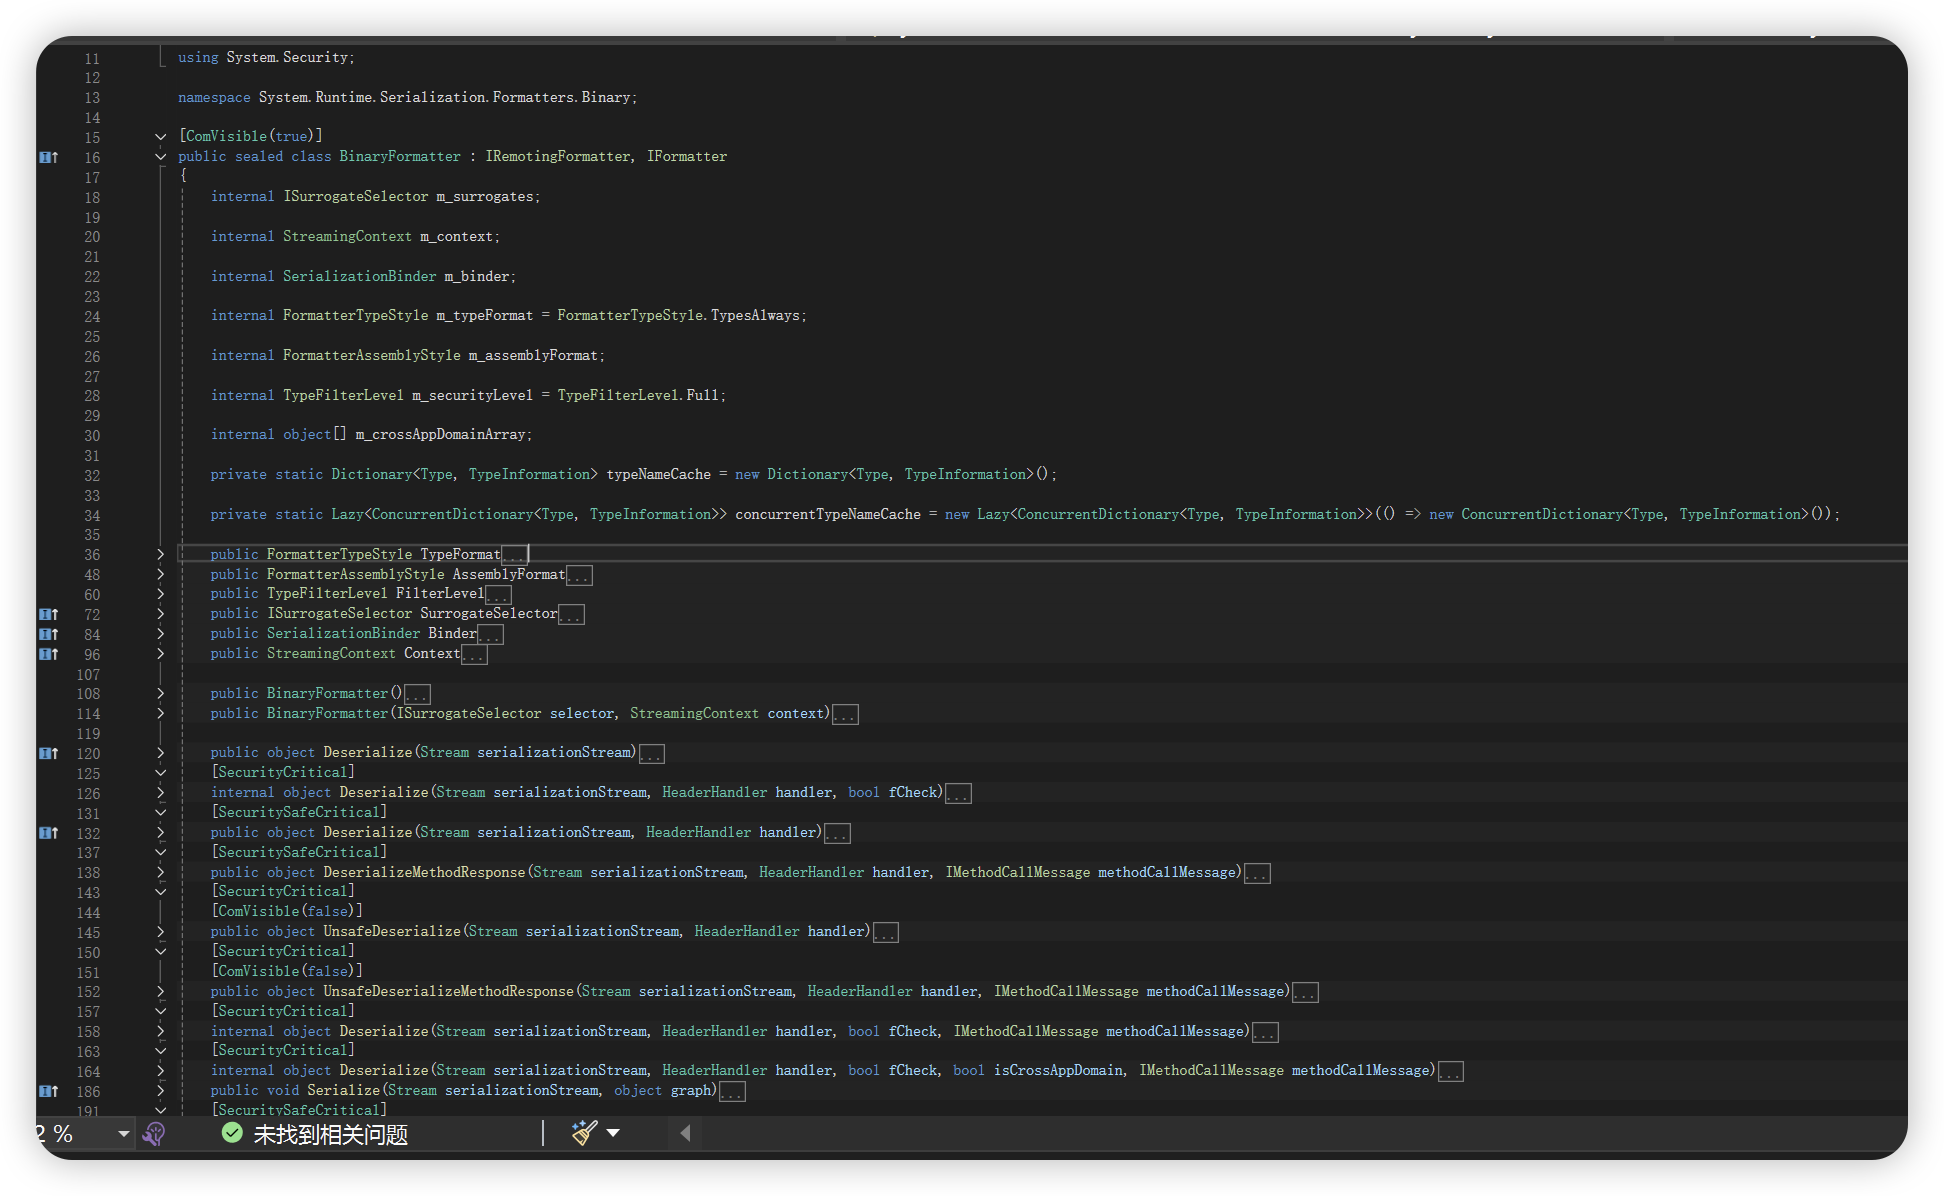Expand the TypeFormat property at line 36
This screenshot has height=1196, width=1944.
[160, 554]
